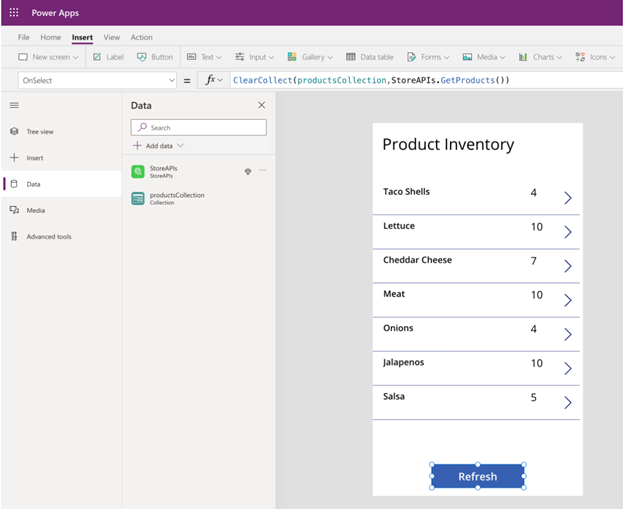624x515 pixels.
Task: Open the Taco Shells row arrow
Action: tap(568, 197)
